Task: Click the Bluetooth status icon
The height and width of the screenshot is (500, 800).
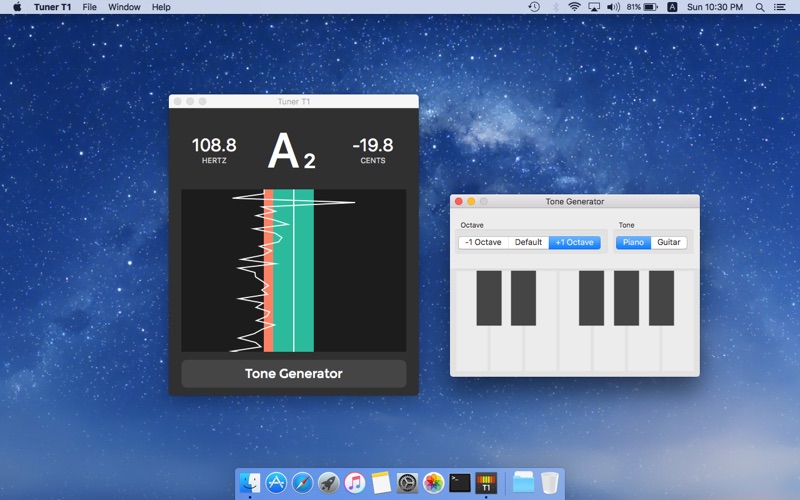Action: click(x=556, y=7)
